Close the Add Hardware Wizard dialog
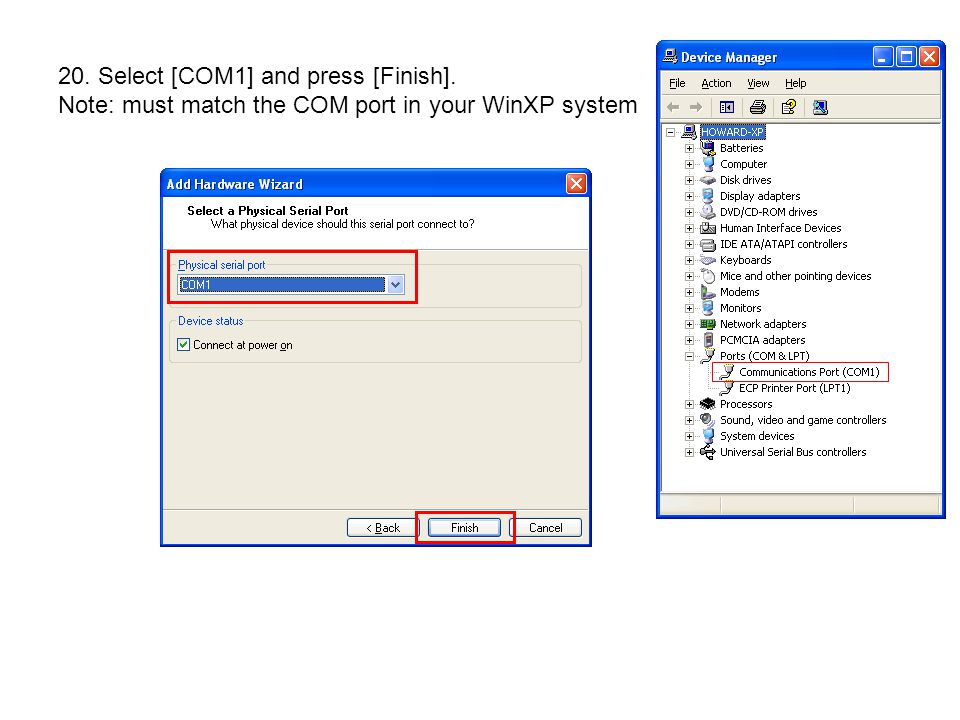 click(x=576, y=184)
